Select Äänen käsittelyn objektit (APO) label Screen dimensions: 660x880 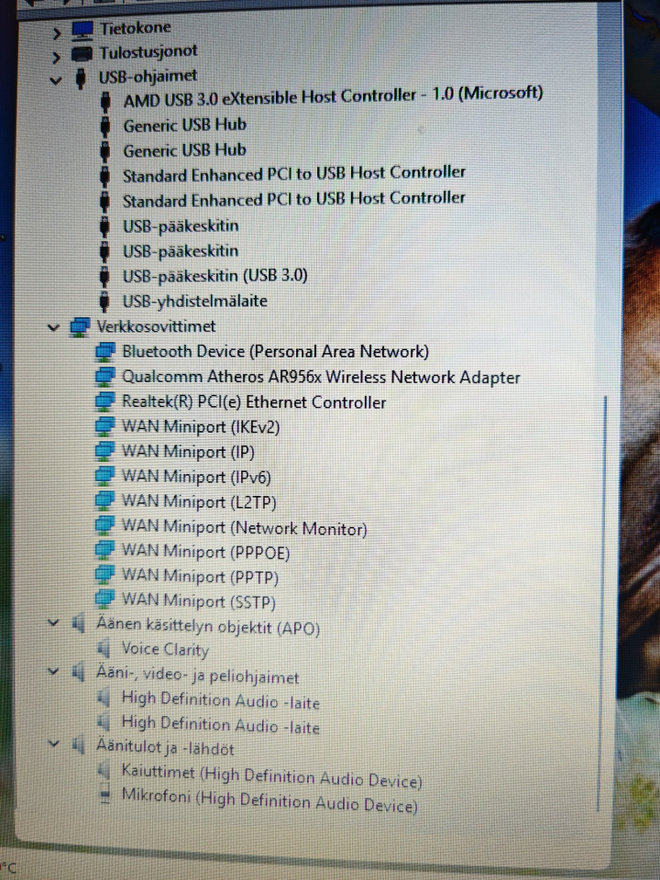208,625
